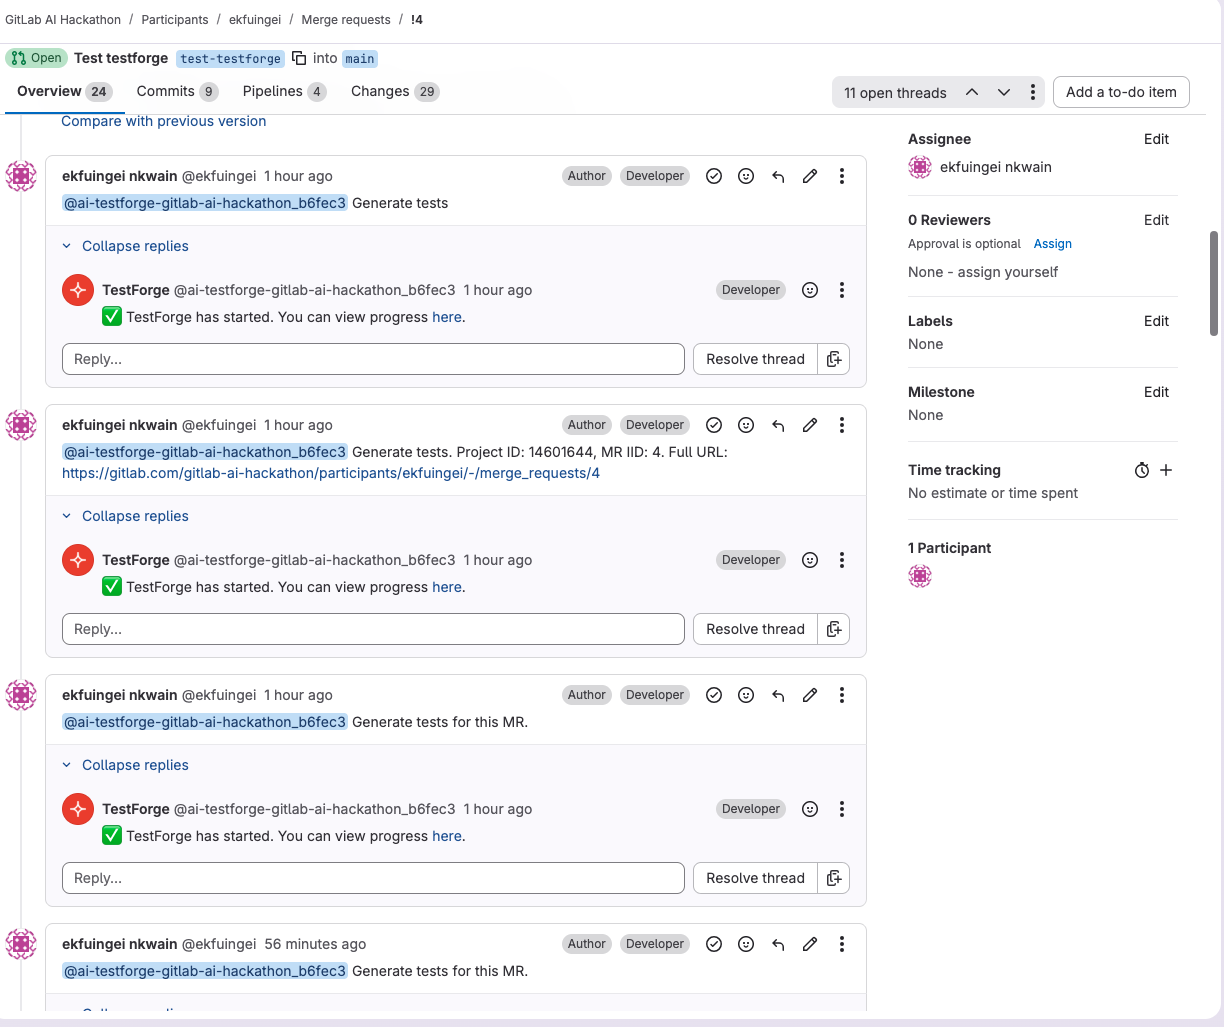Copy source branch name test-testforge
Viewport: 1224px width, 1027px height.
click(x=299, y=58)
